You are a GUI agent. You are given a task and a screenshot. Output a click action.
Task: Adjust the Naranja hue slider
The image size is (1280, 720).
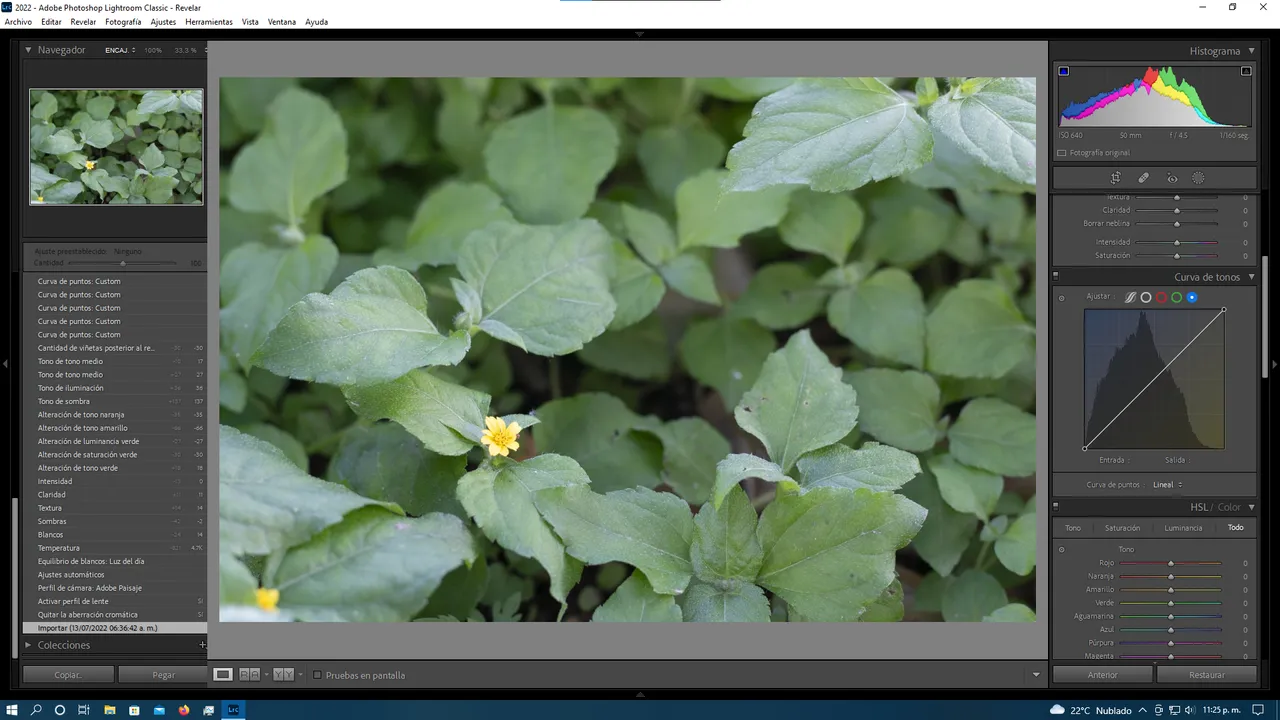1171,577
